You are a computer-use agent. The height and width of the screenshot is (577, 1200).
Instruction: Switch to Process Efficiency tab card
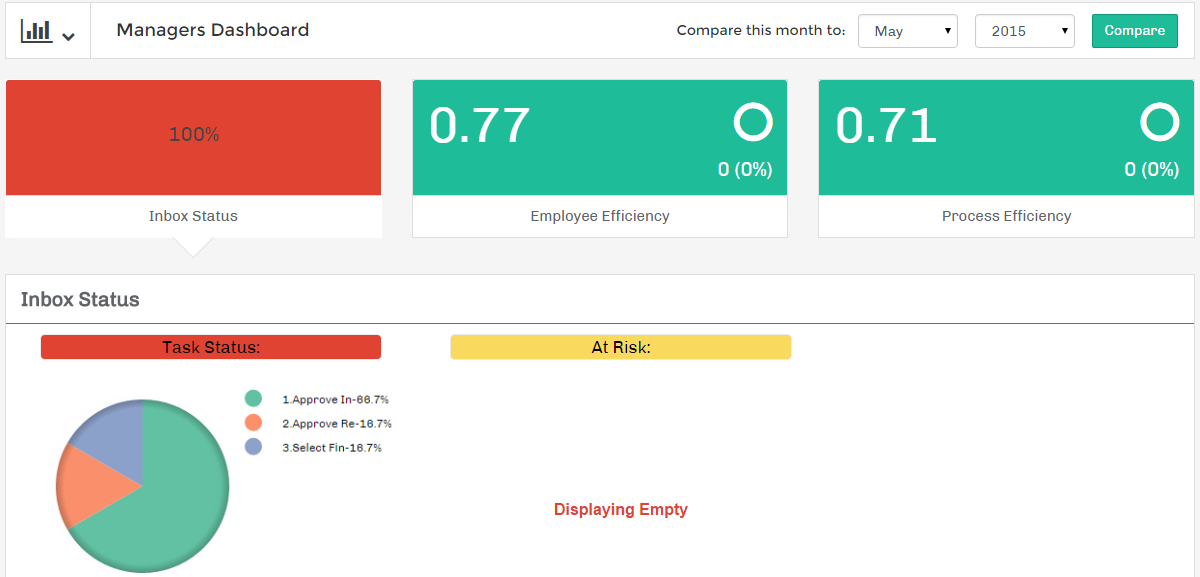[x=1006, y=216]
